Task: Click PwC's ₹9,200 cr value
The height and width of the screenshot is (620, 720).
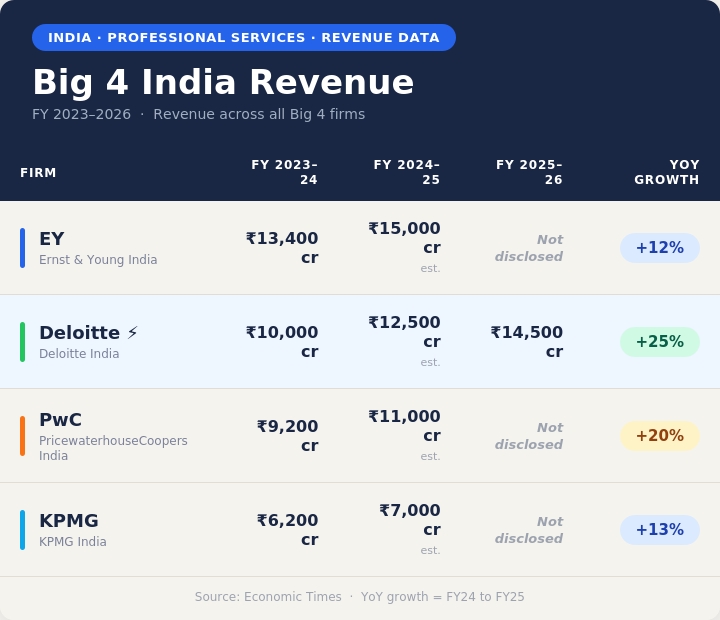Action: (x=287, y=436)
